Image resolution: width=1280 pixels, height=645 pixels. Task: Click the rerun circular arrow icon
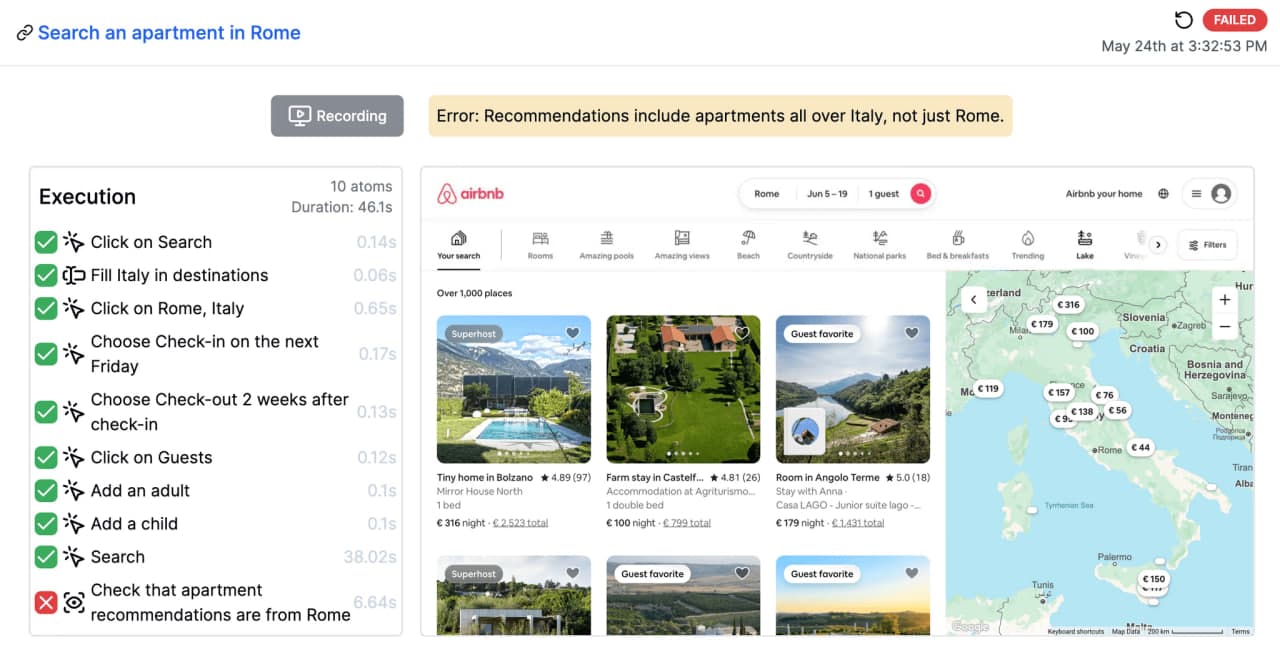pos(1184,20)
